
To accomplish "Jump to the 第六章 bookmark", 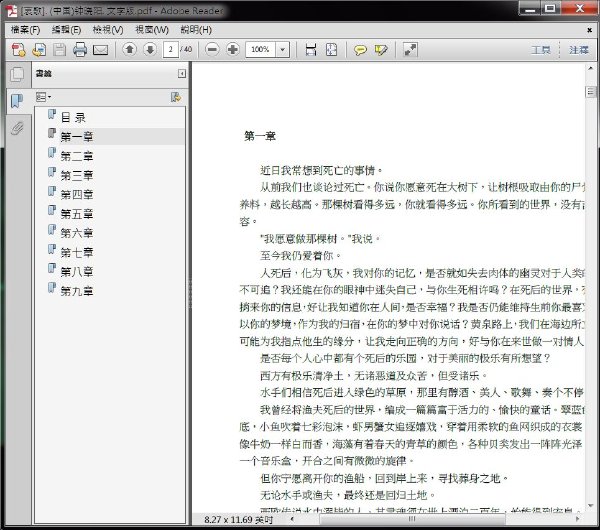I will [77, 233].
